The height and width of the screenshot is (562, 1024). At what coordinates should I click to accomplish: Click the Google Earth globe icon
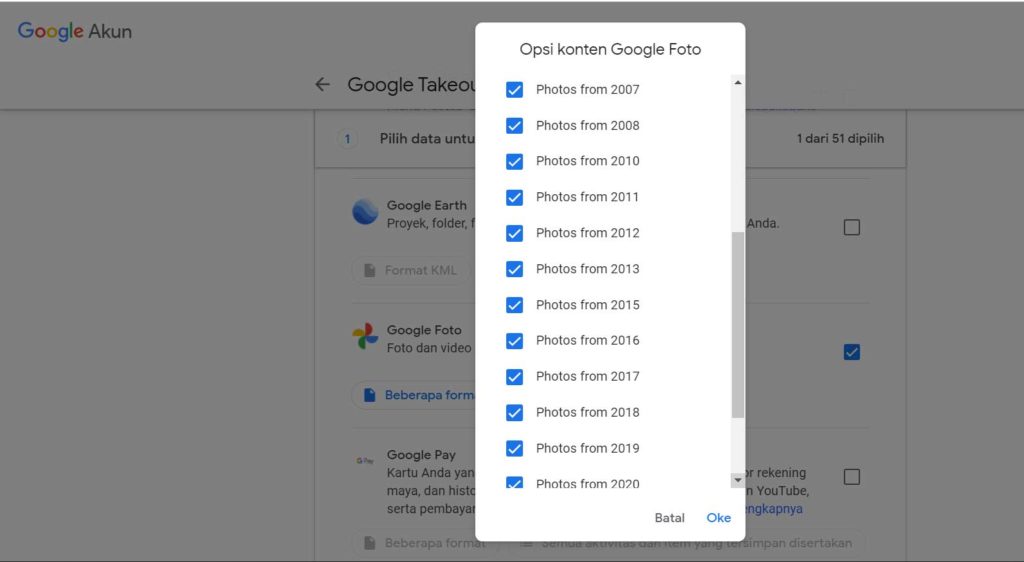pyautogui.click(x=365, y=212)
